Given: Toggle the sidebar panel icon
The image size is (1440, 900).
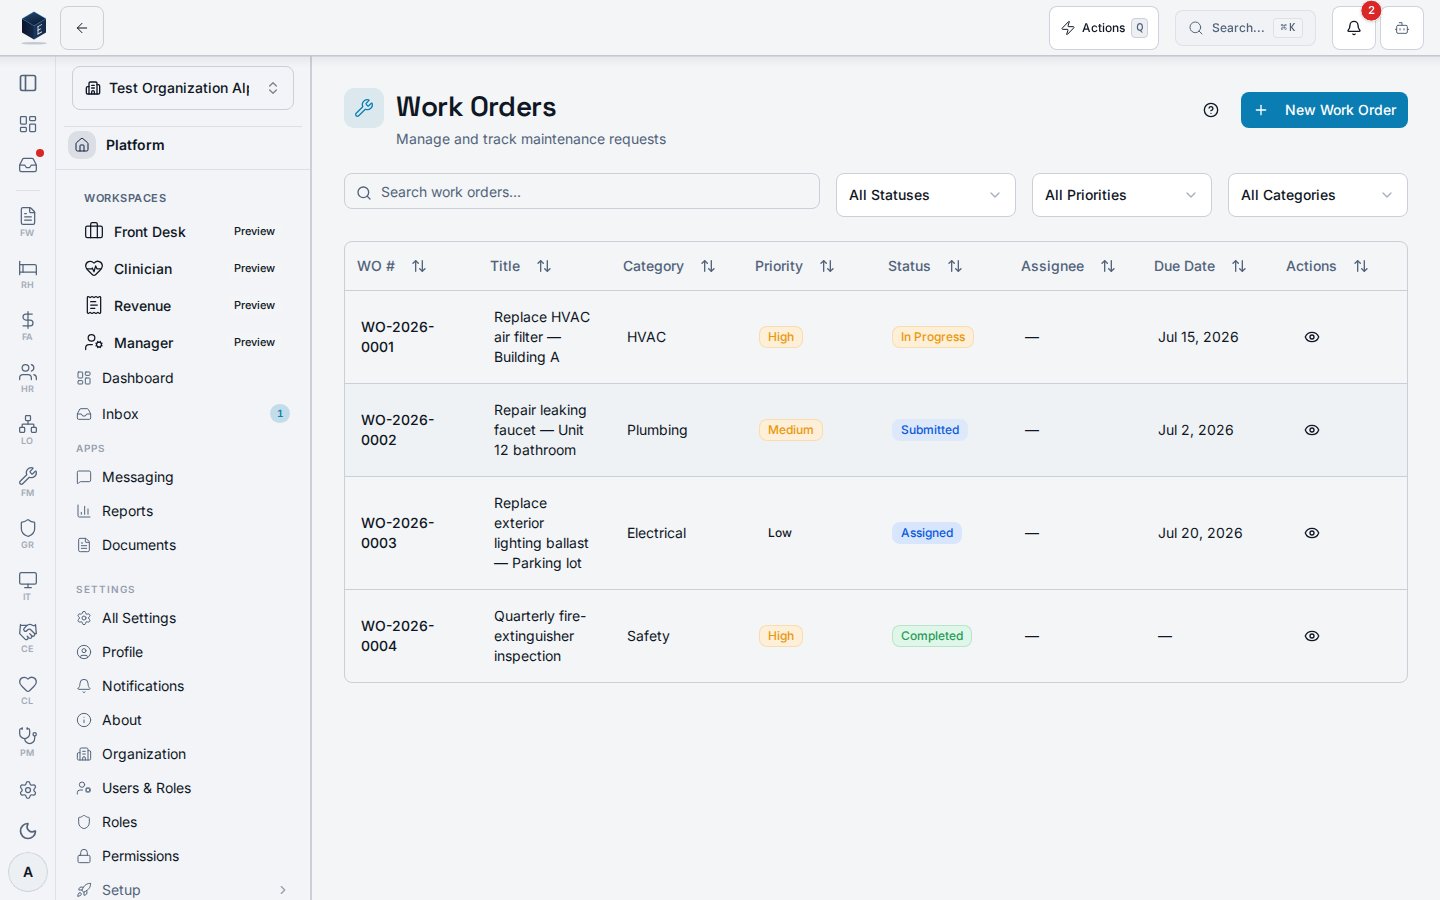Looking at the screenshot, I should point(28,83).
